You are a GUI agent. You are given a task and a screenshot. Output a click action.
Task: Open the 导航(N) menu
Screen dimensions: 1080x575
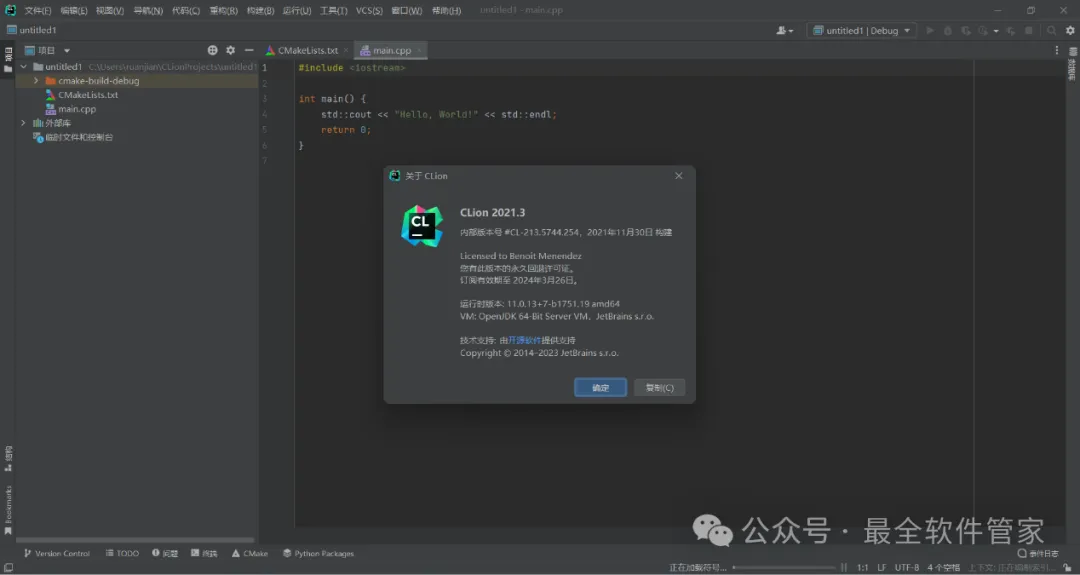148,10
